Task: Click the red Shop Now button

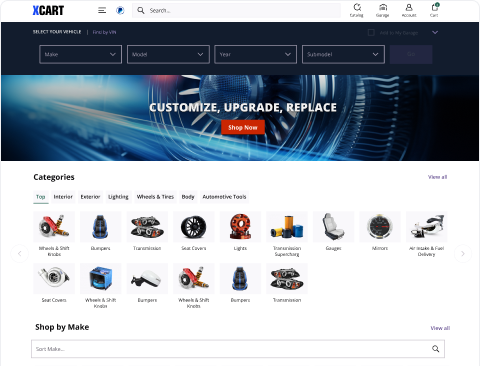Action: pyautogui.click(x=243, y=127)
